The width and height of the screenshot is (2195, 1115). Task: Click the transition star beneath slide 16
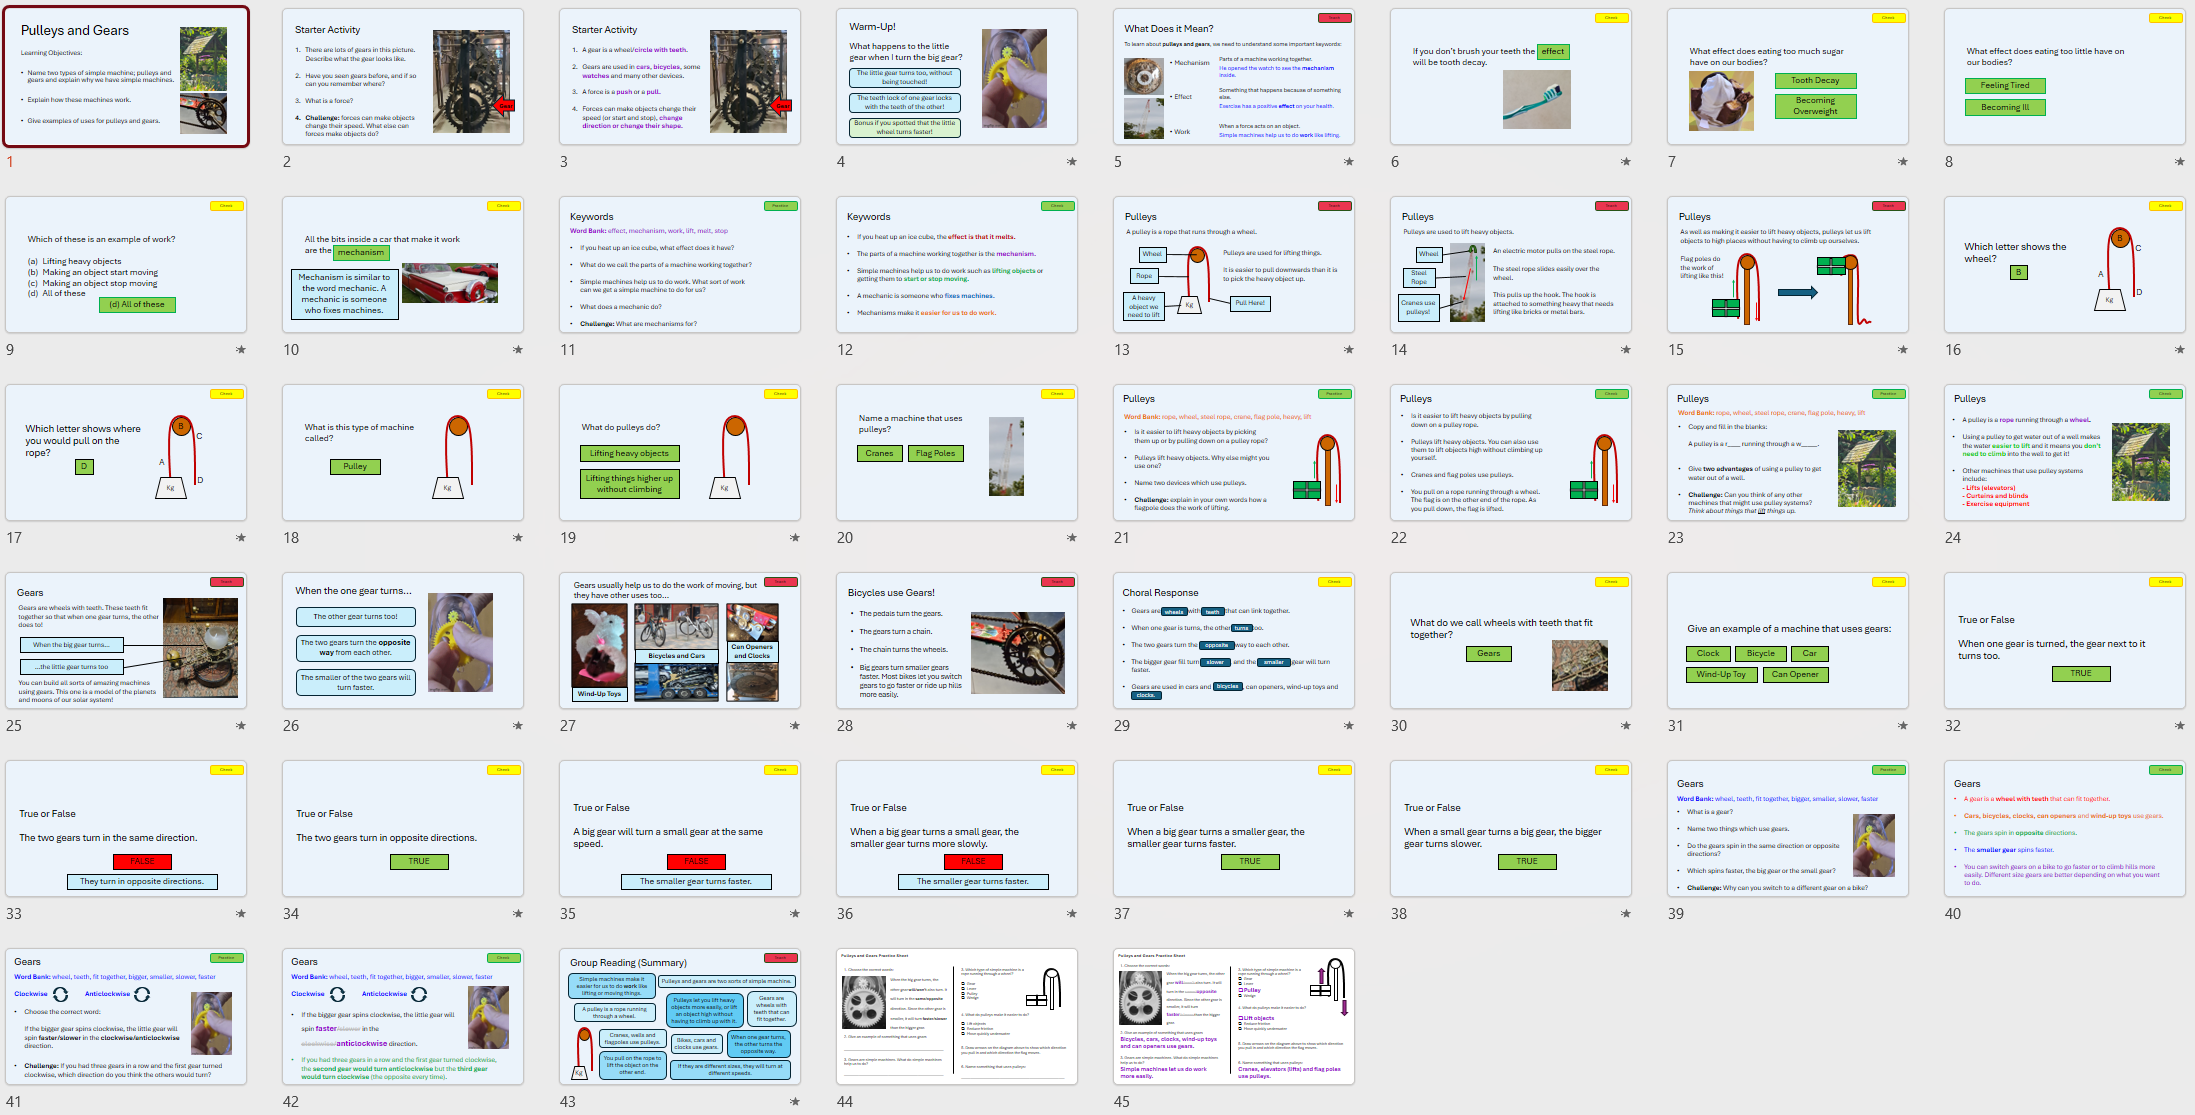(2179, 350)
